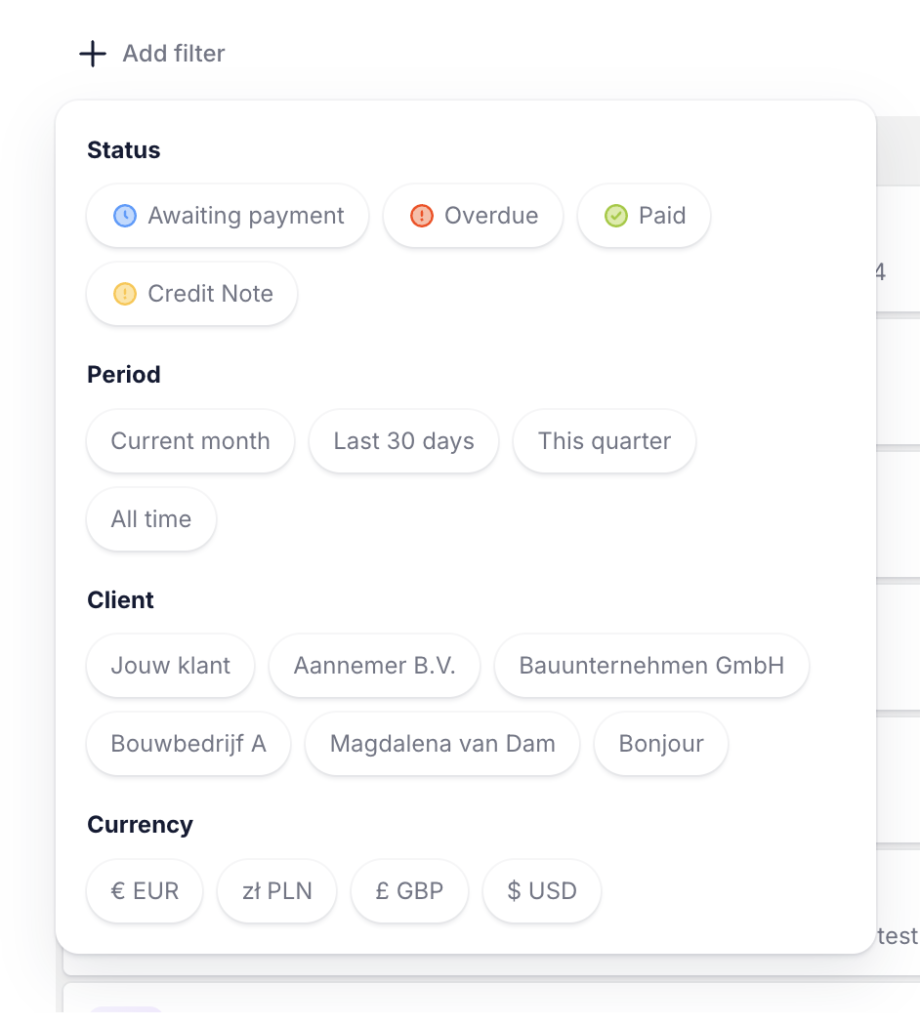
Task: Filter by client Jouw klant
Action: coord(170,665)
